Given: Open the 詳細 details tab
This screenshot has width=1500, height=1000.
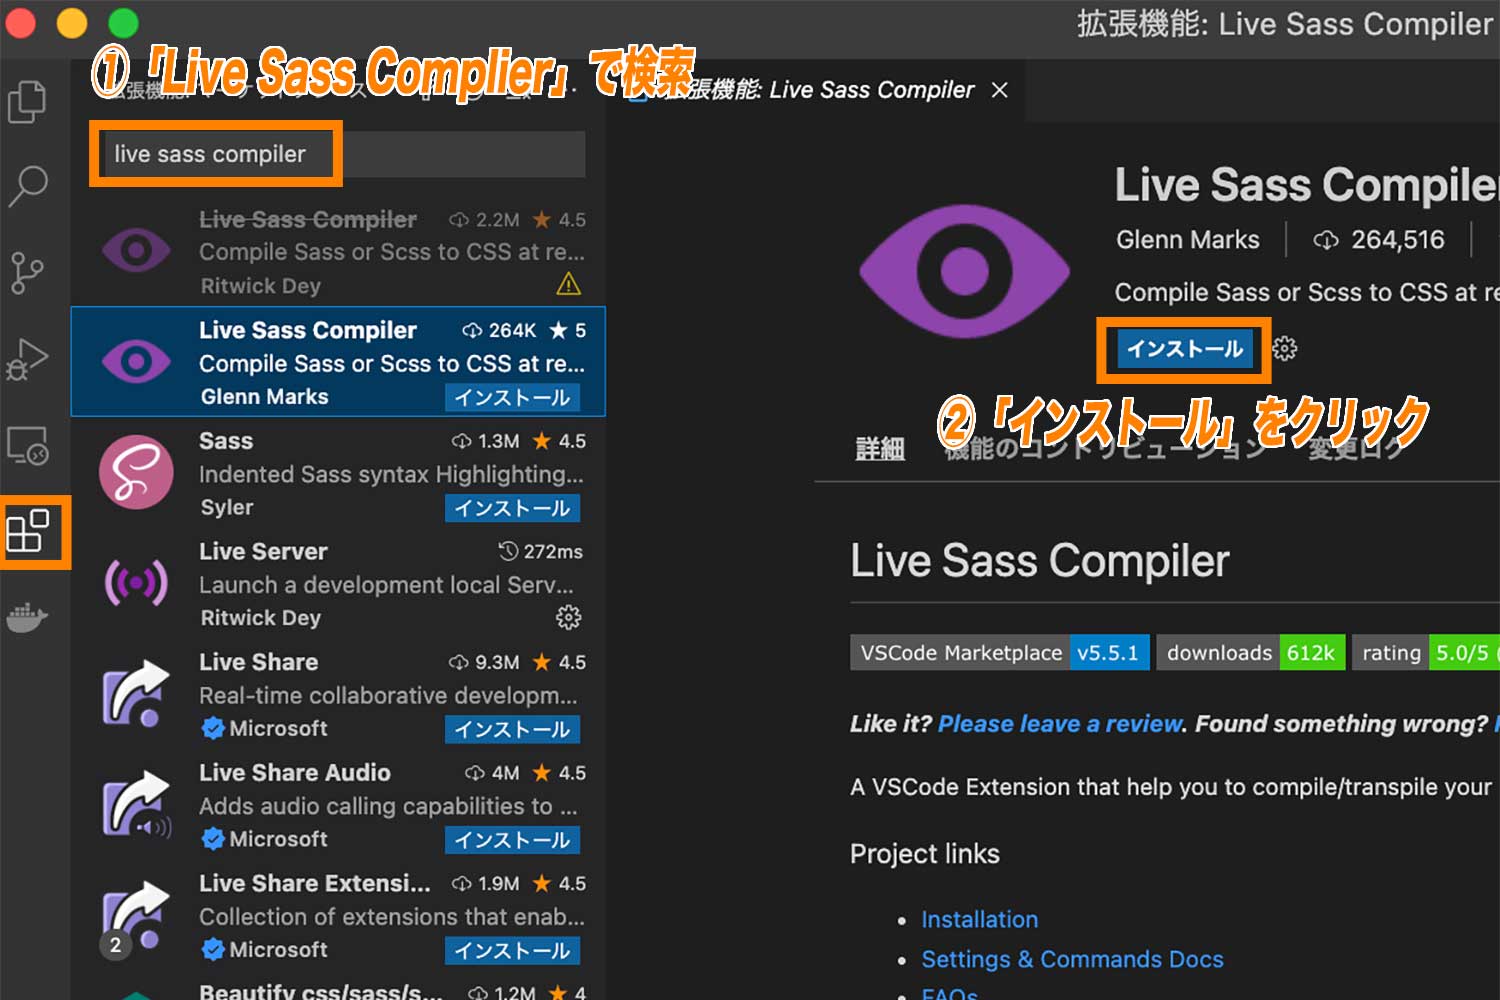Looking at the screenshot, I should pyautogui.click(x=880, y=449).
